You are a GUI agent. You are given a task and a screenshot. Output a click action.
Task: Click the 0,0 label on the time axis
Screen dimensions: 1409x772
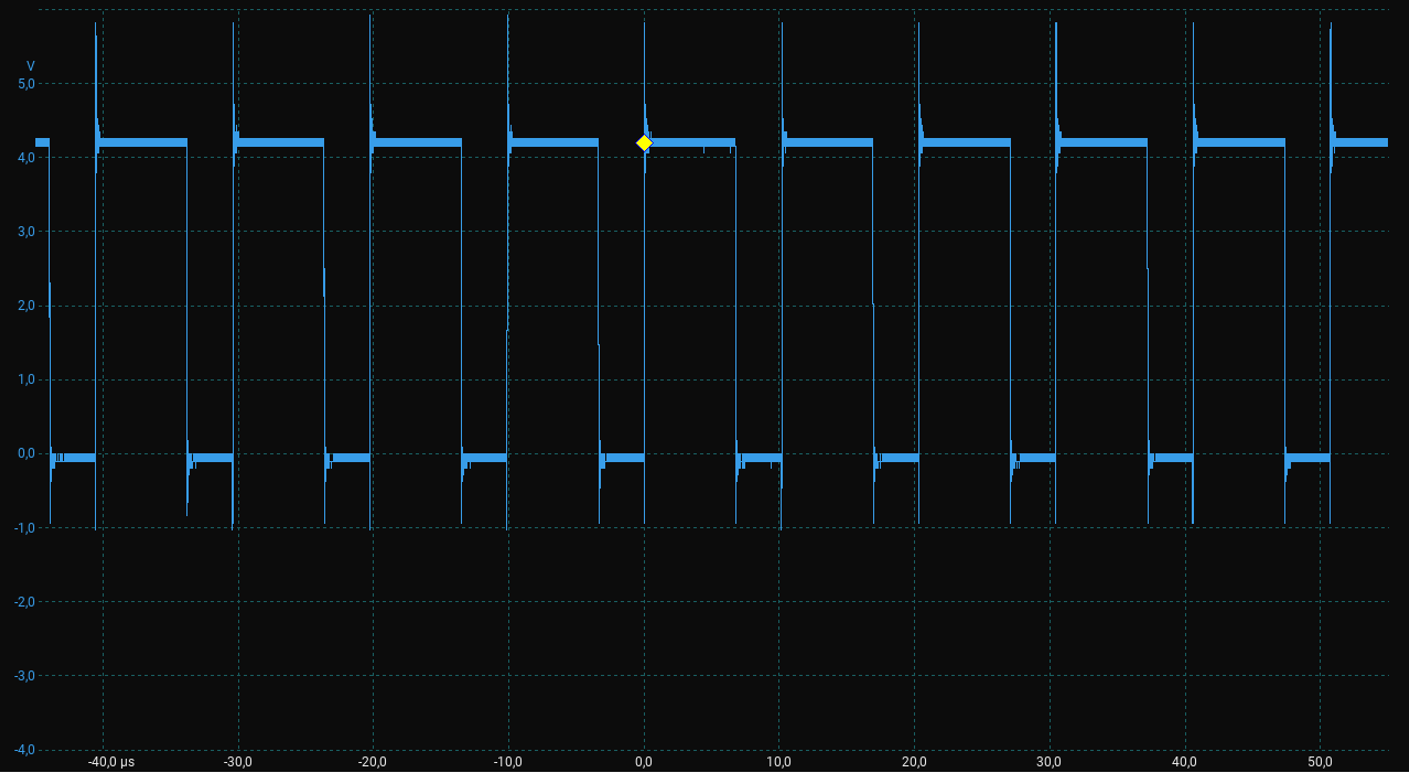point(644,762)
